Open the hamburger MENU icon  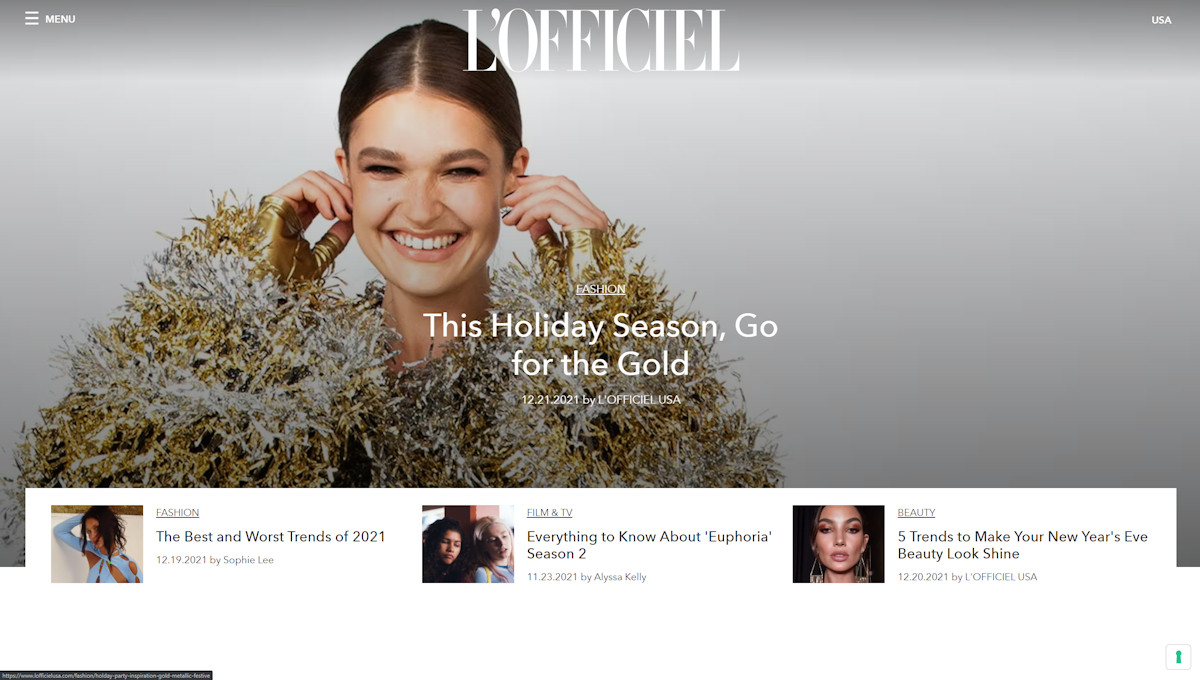point(32,19)
